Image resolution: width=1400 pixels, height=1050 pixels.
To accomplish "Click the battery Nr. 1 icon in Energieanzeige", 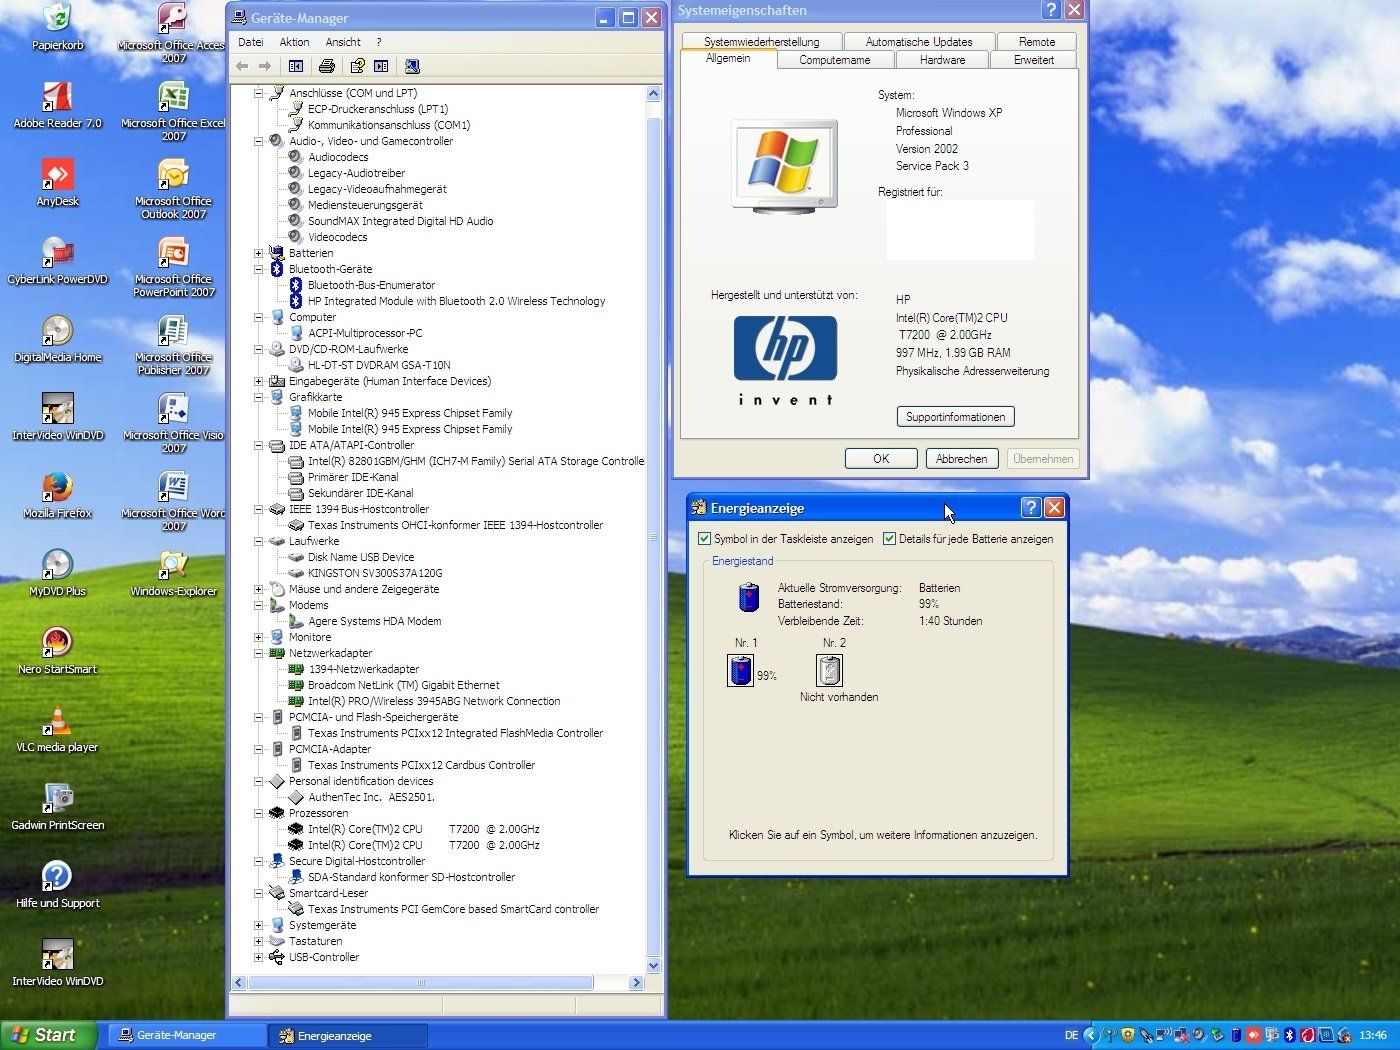I will coord(741,670).
